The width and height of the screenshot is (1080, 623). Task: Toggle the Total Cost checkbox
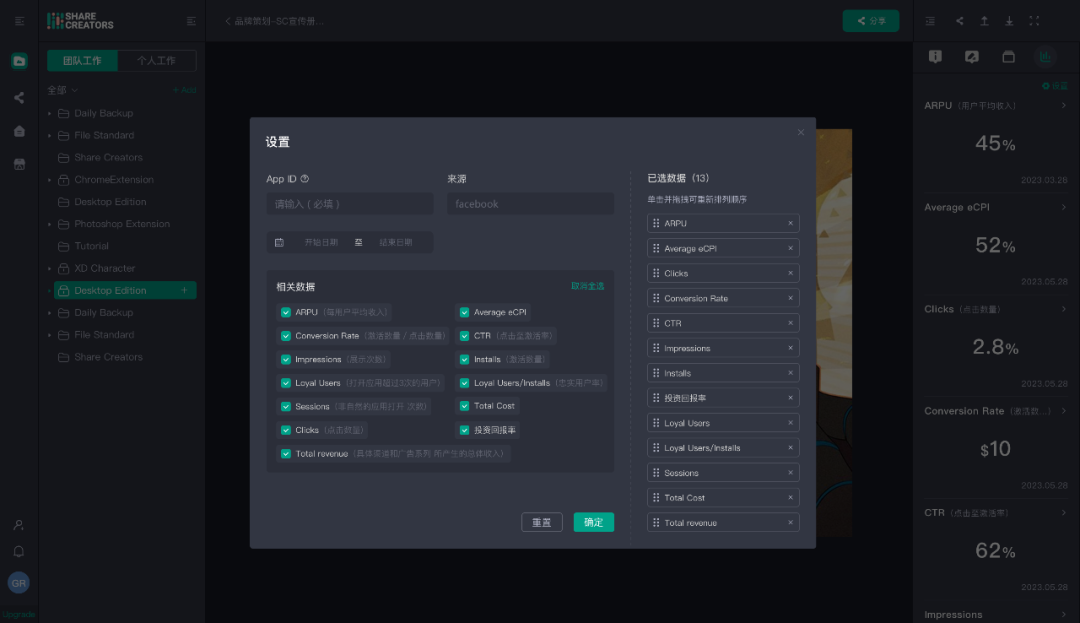(x=464, y=406)
